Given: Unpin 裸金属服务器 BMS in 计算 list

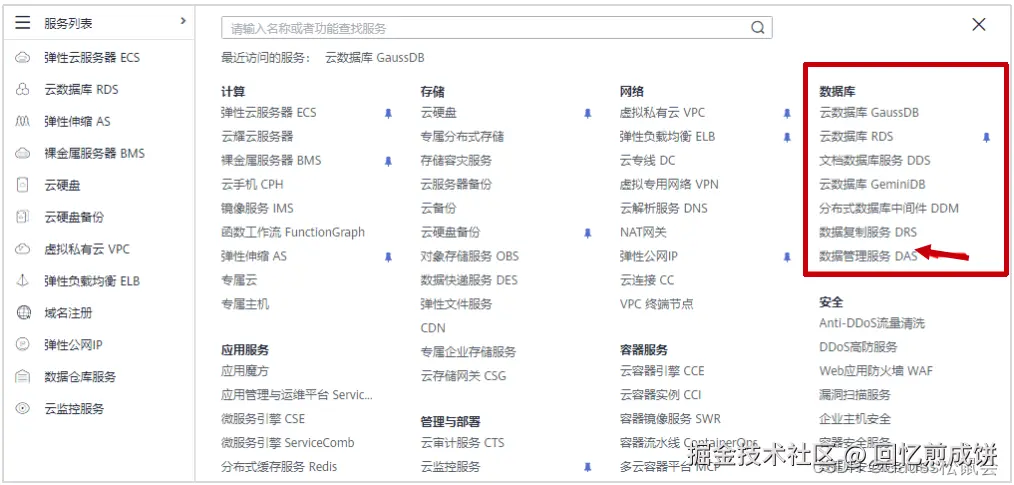Looking at the screenshot, I should click(x=388, y=161).
